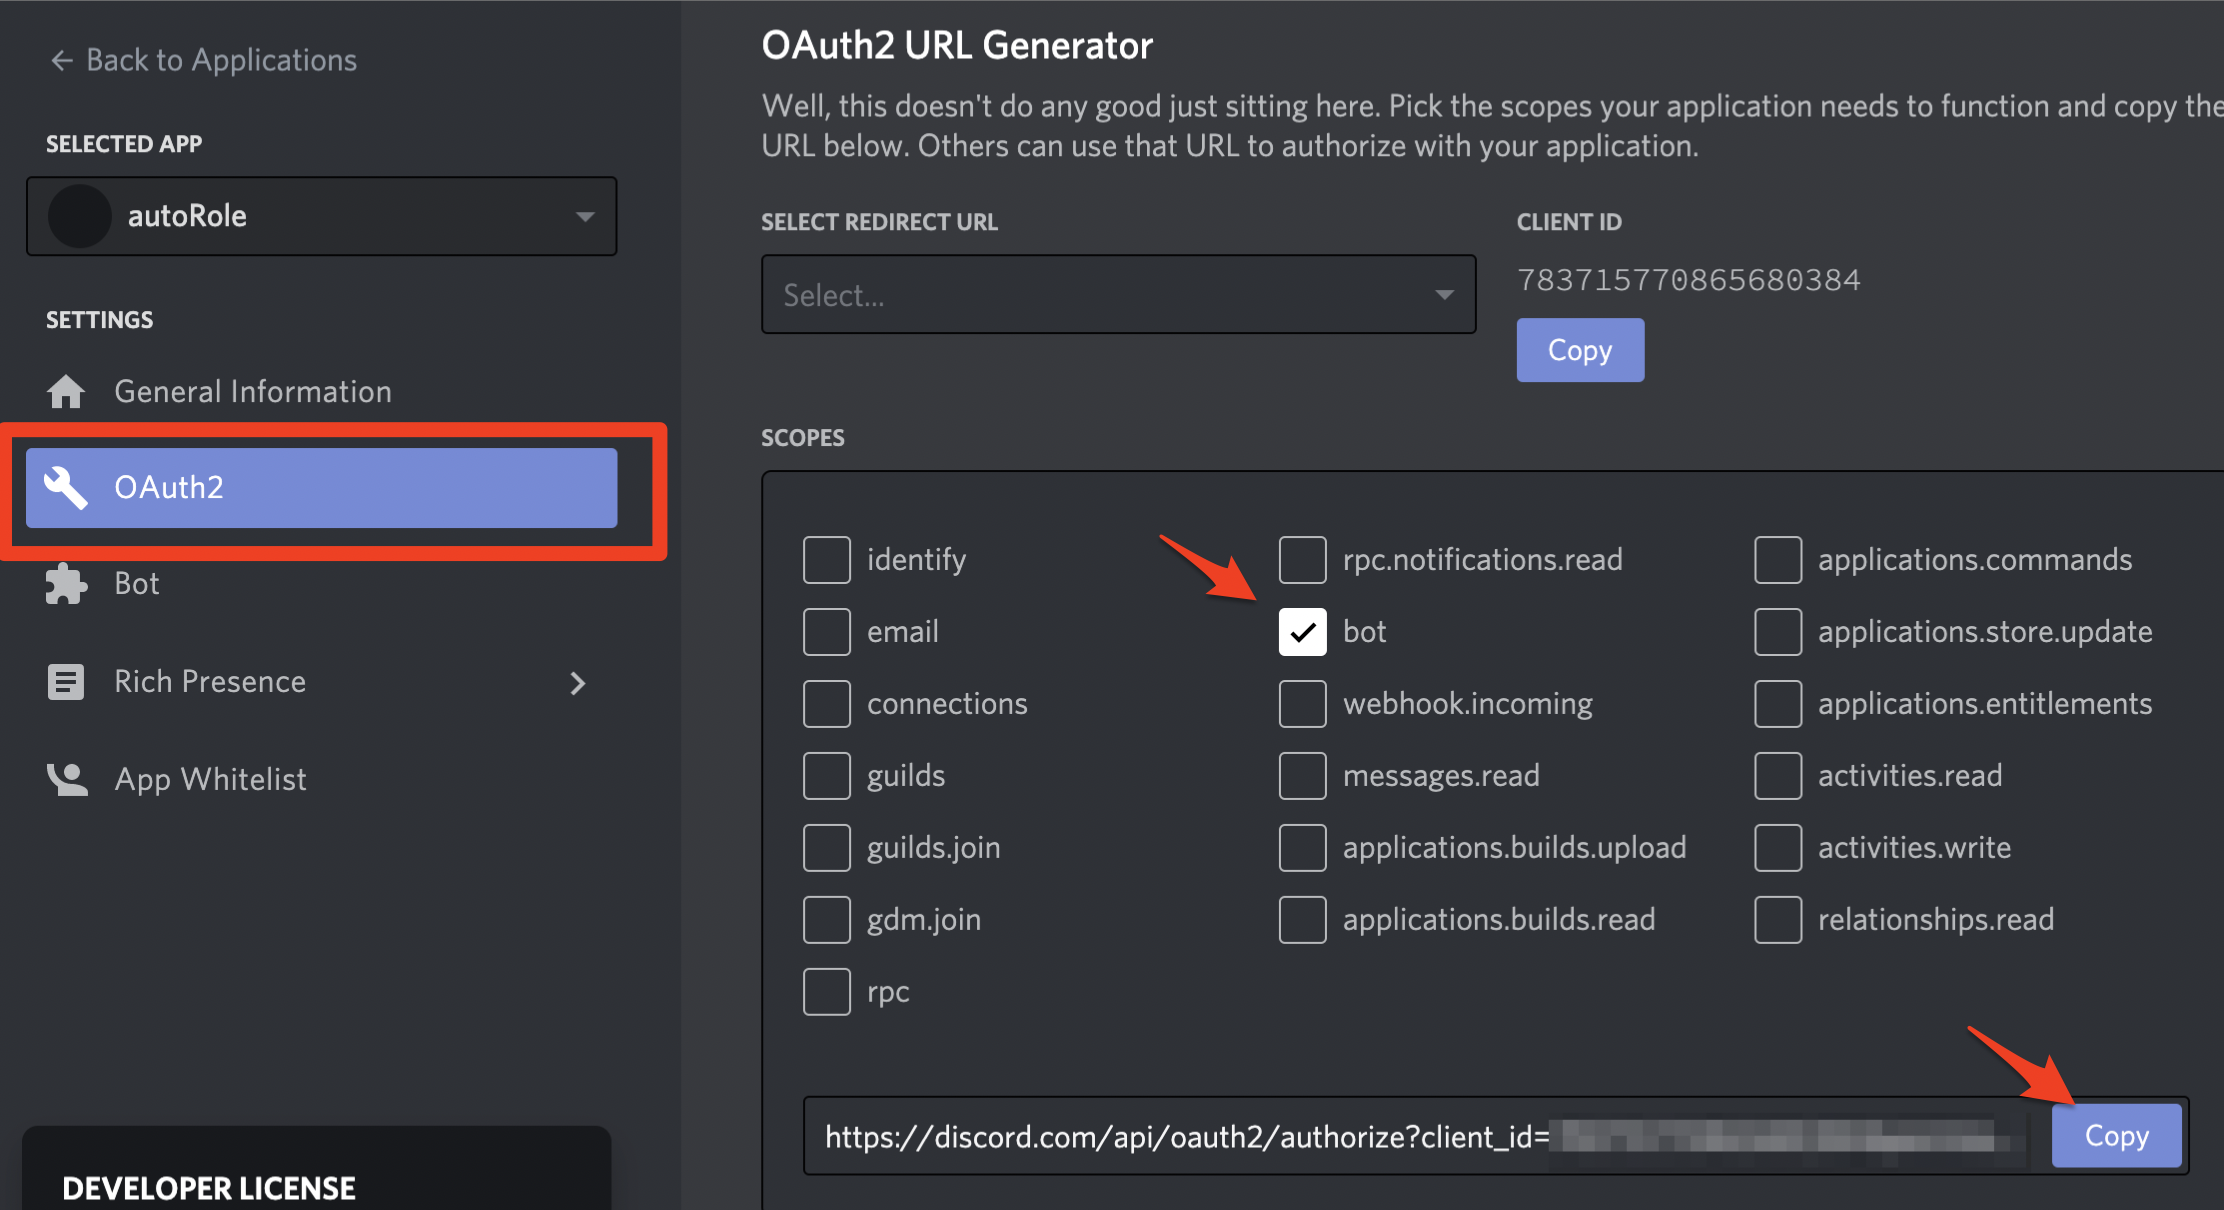This screenshot has height=1210, width=2224.
Task: Click the back arrow icon beside Back to Applications
Action: [62, 61]
